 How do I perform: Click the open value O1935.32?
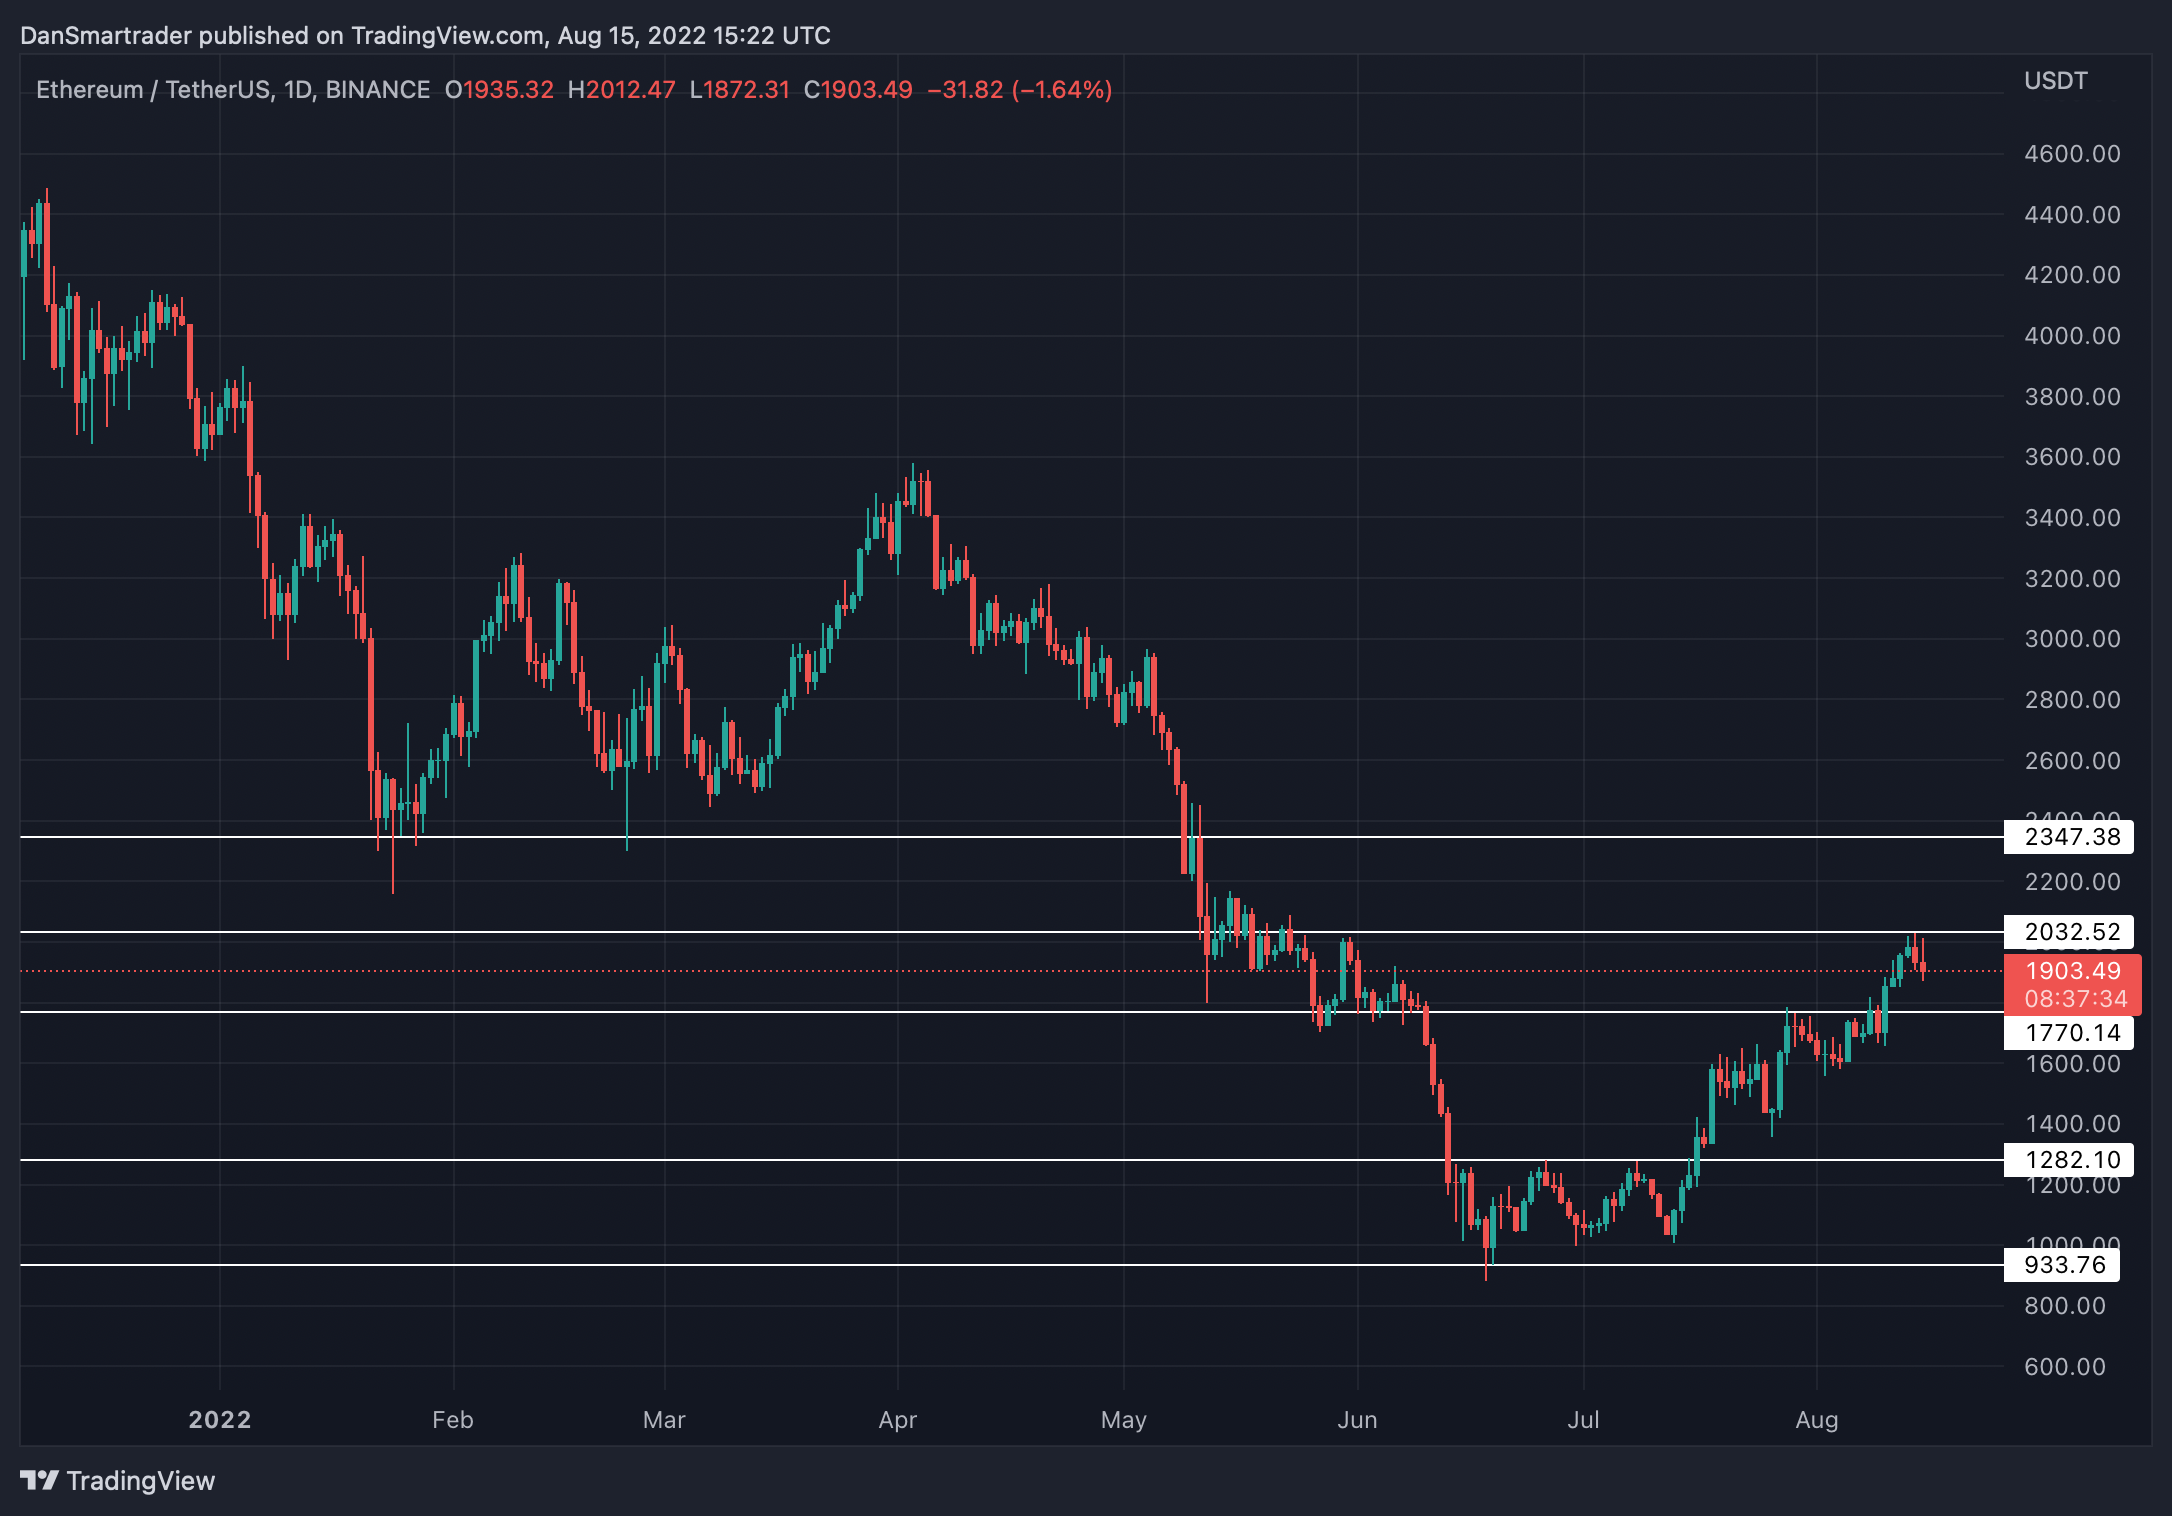point(499,90)
